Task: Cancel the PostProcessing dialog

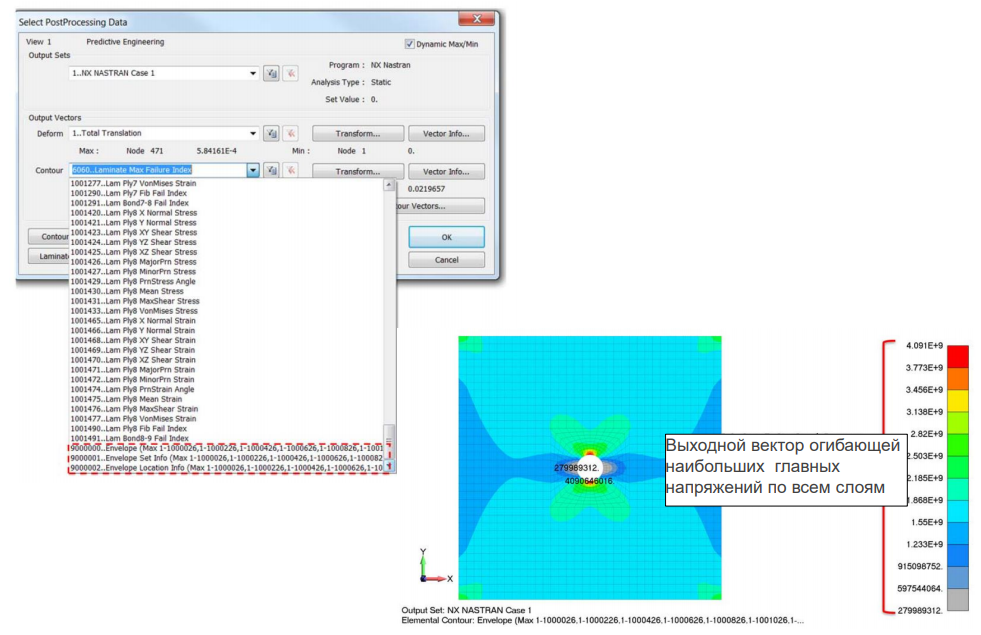Action: 446,260
